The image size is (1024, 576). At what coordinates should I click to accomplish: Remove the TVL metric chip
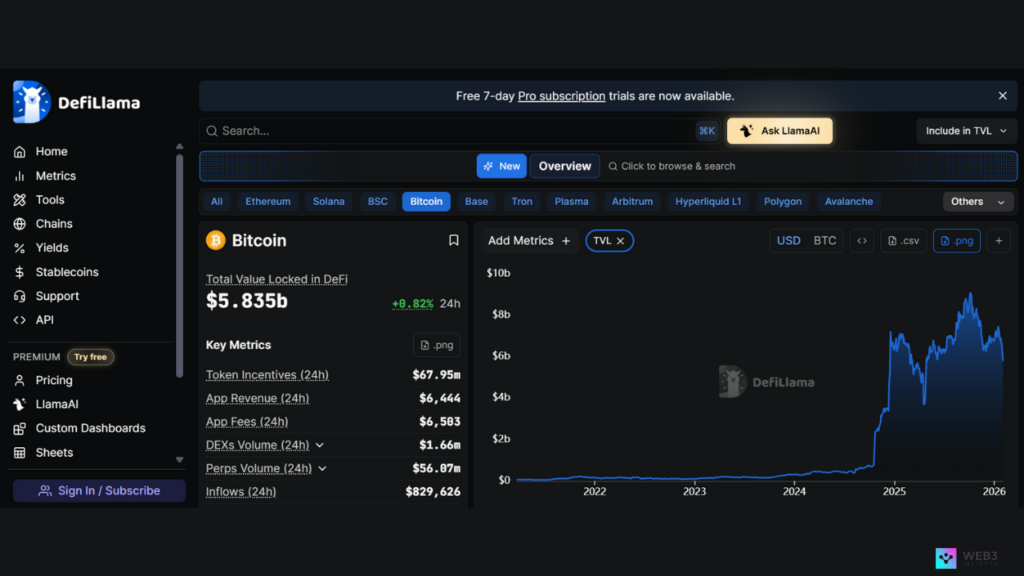[621, 240]
